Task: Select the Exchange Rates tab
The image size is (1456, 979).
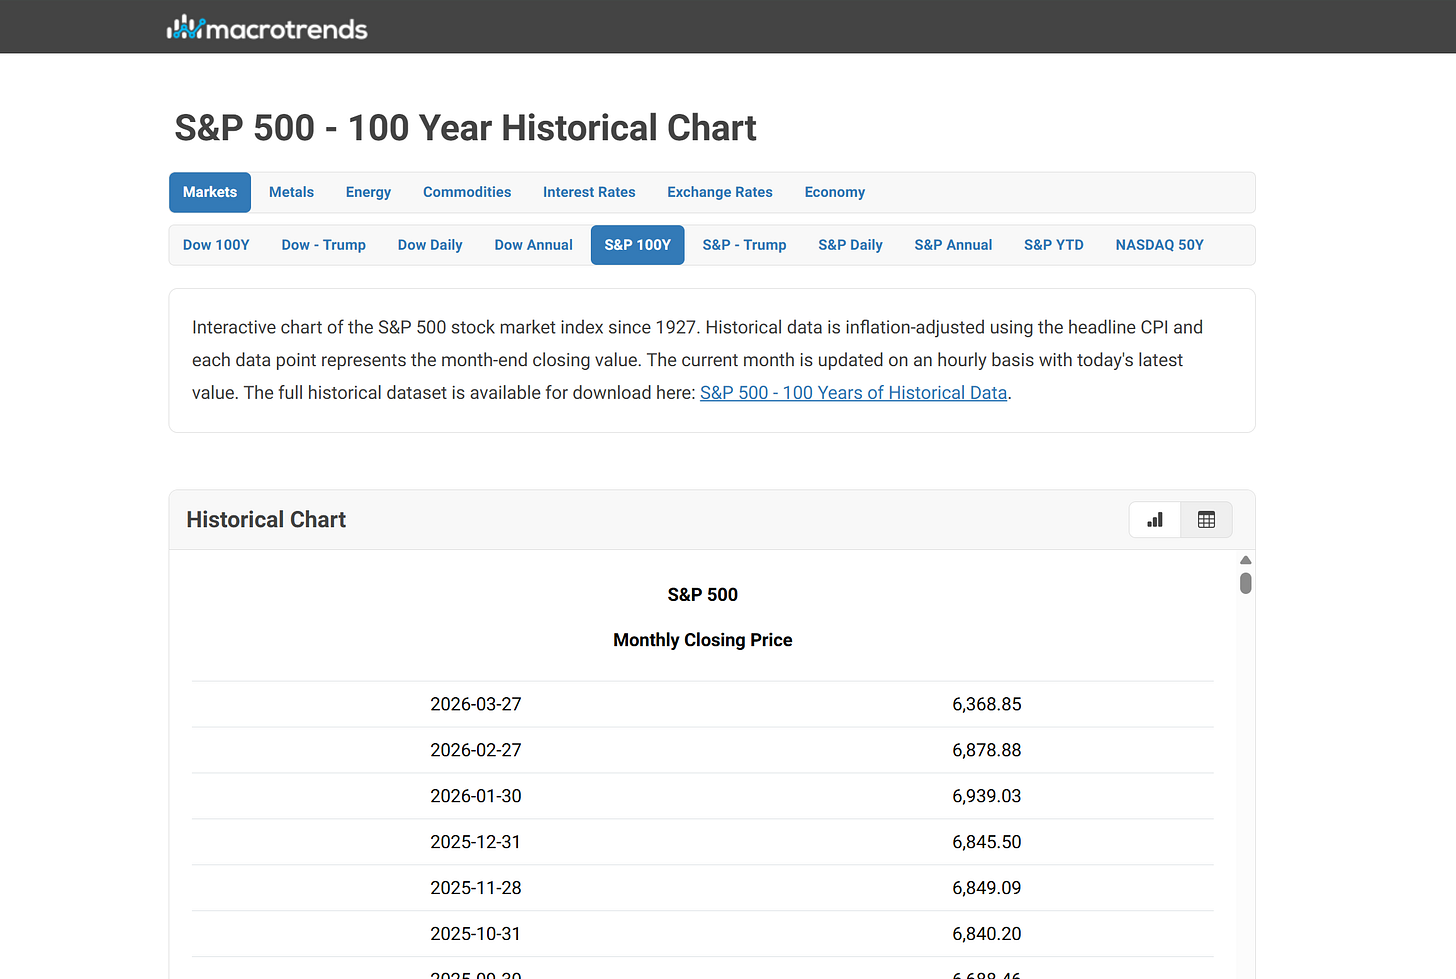Action: pos(720,192)
